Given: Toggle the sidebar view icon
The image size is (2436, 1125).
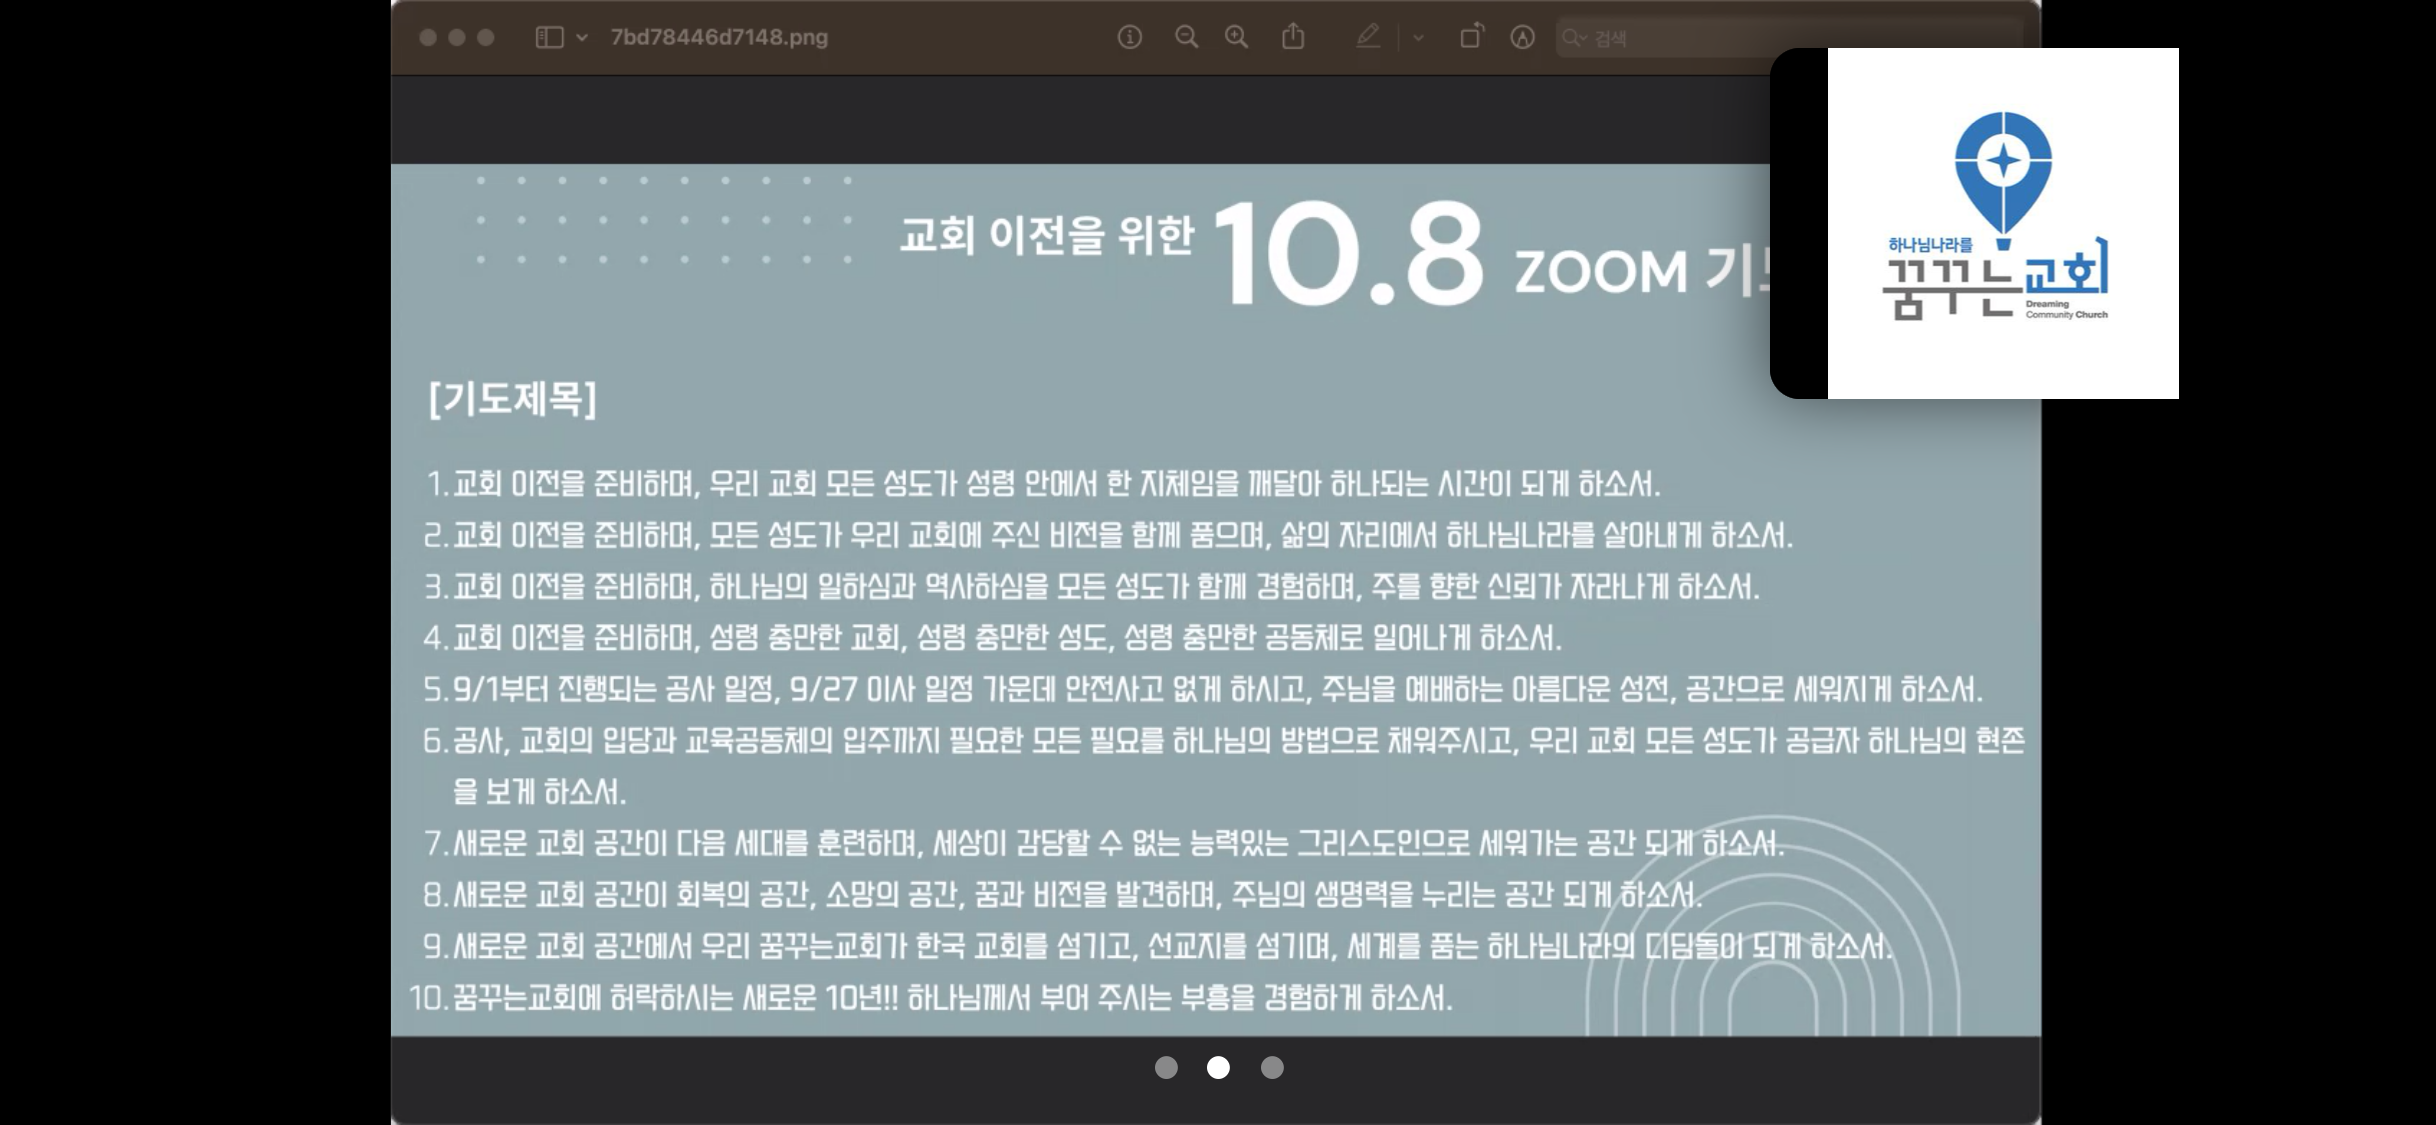Looking at the screenshot, I should click(549, 38).
